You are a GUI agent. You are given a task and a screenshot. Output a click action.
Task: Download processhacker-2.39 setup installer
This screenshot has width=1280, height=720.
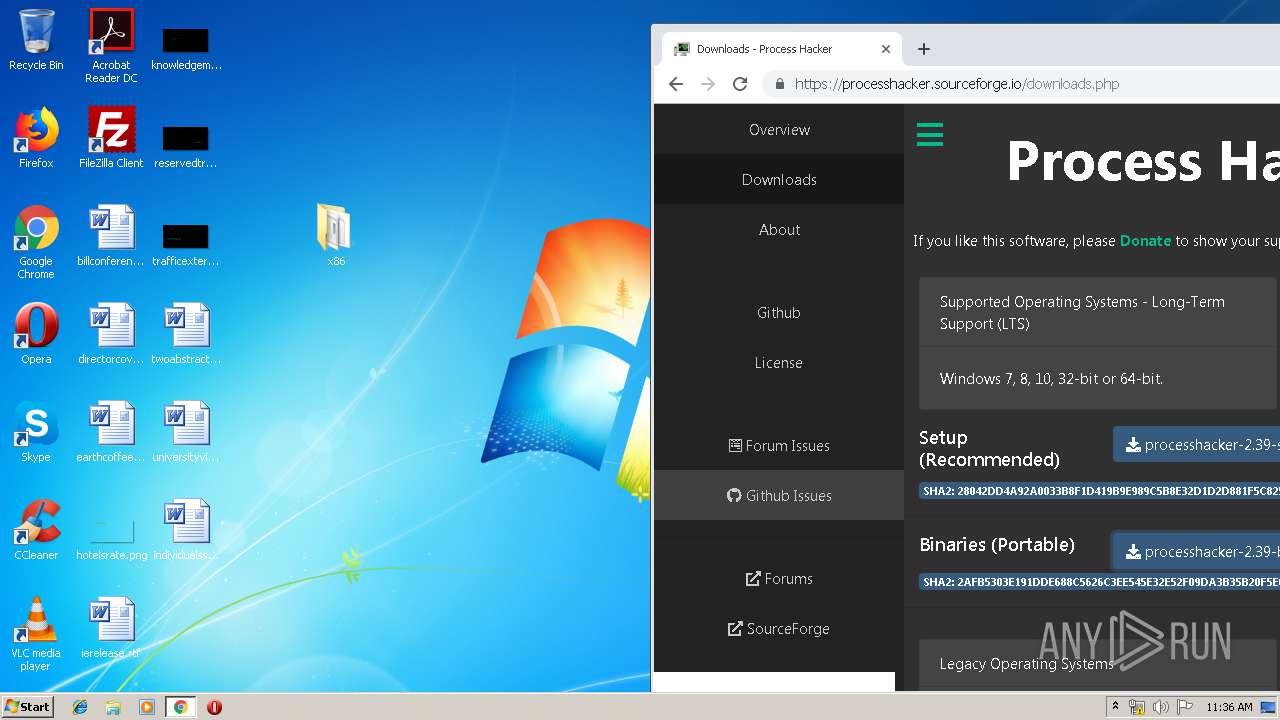[x=1197, y=445]
